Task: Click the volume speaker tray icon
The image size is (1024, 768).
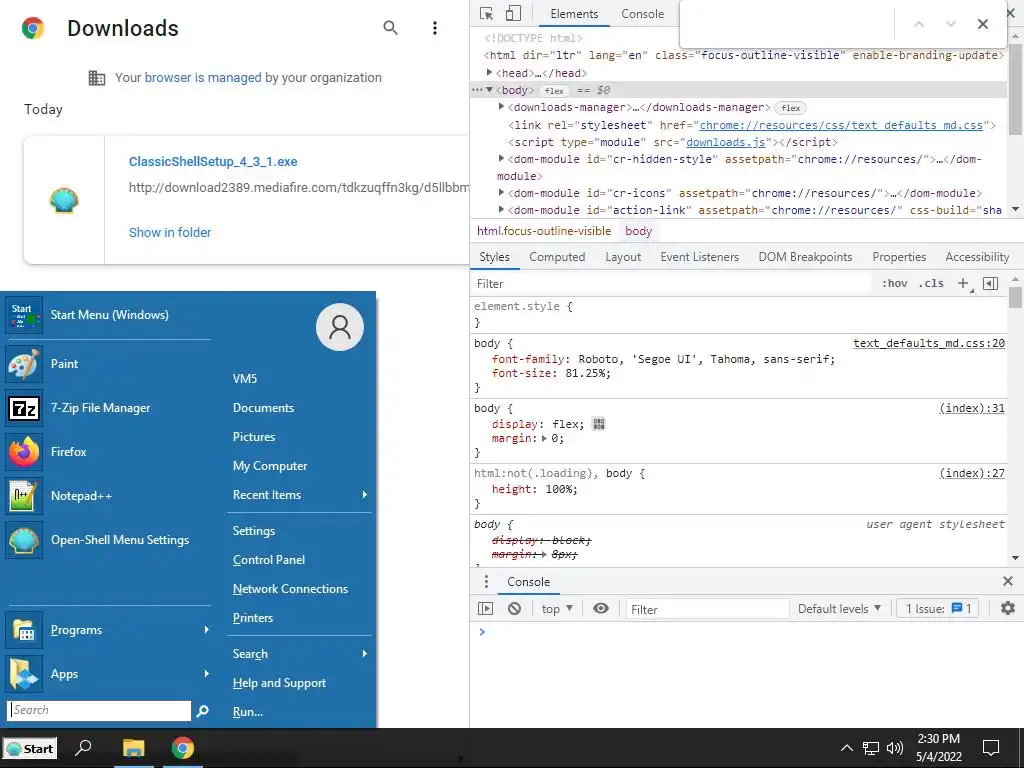Action: pyautogui.click(x=895, y=748)
